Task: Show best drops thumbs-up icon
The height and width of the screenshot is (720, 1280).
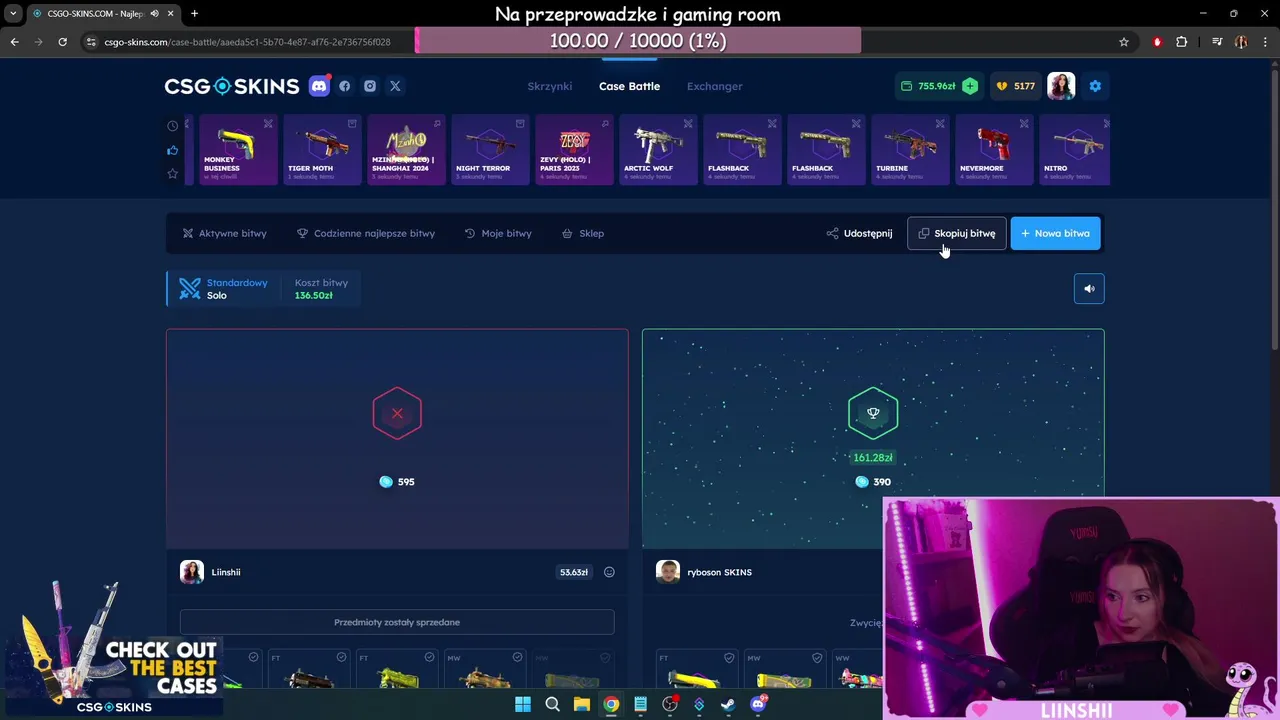Action: pyautogui.click(x=173, y=150)
